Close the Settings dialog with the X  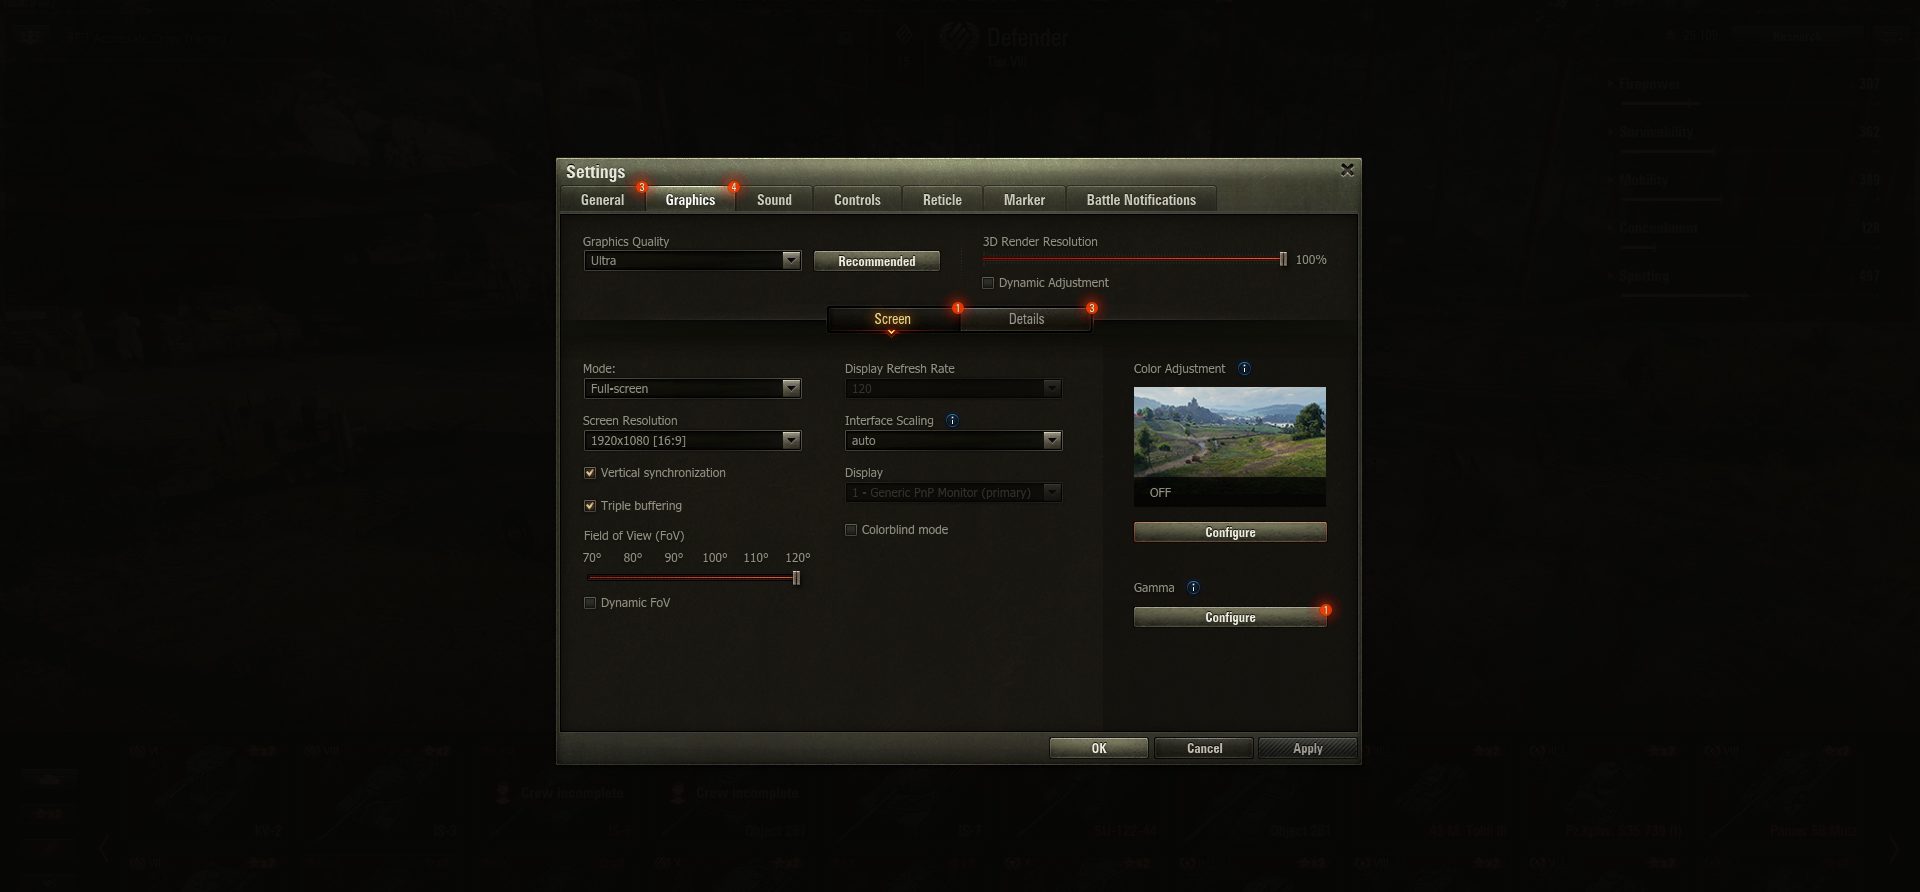point(1347,170)
